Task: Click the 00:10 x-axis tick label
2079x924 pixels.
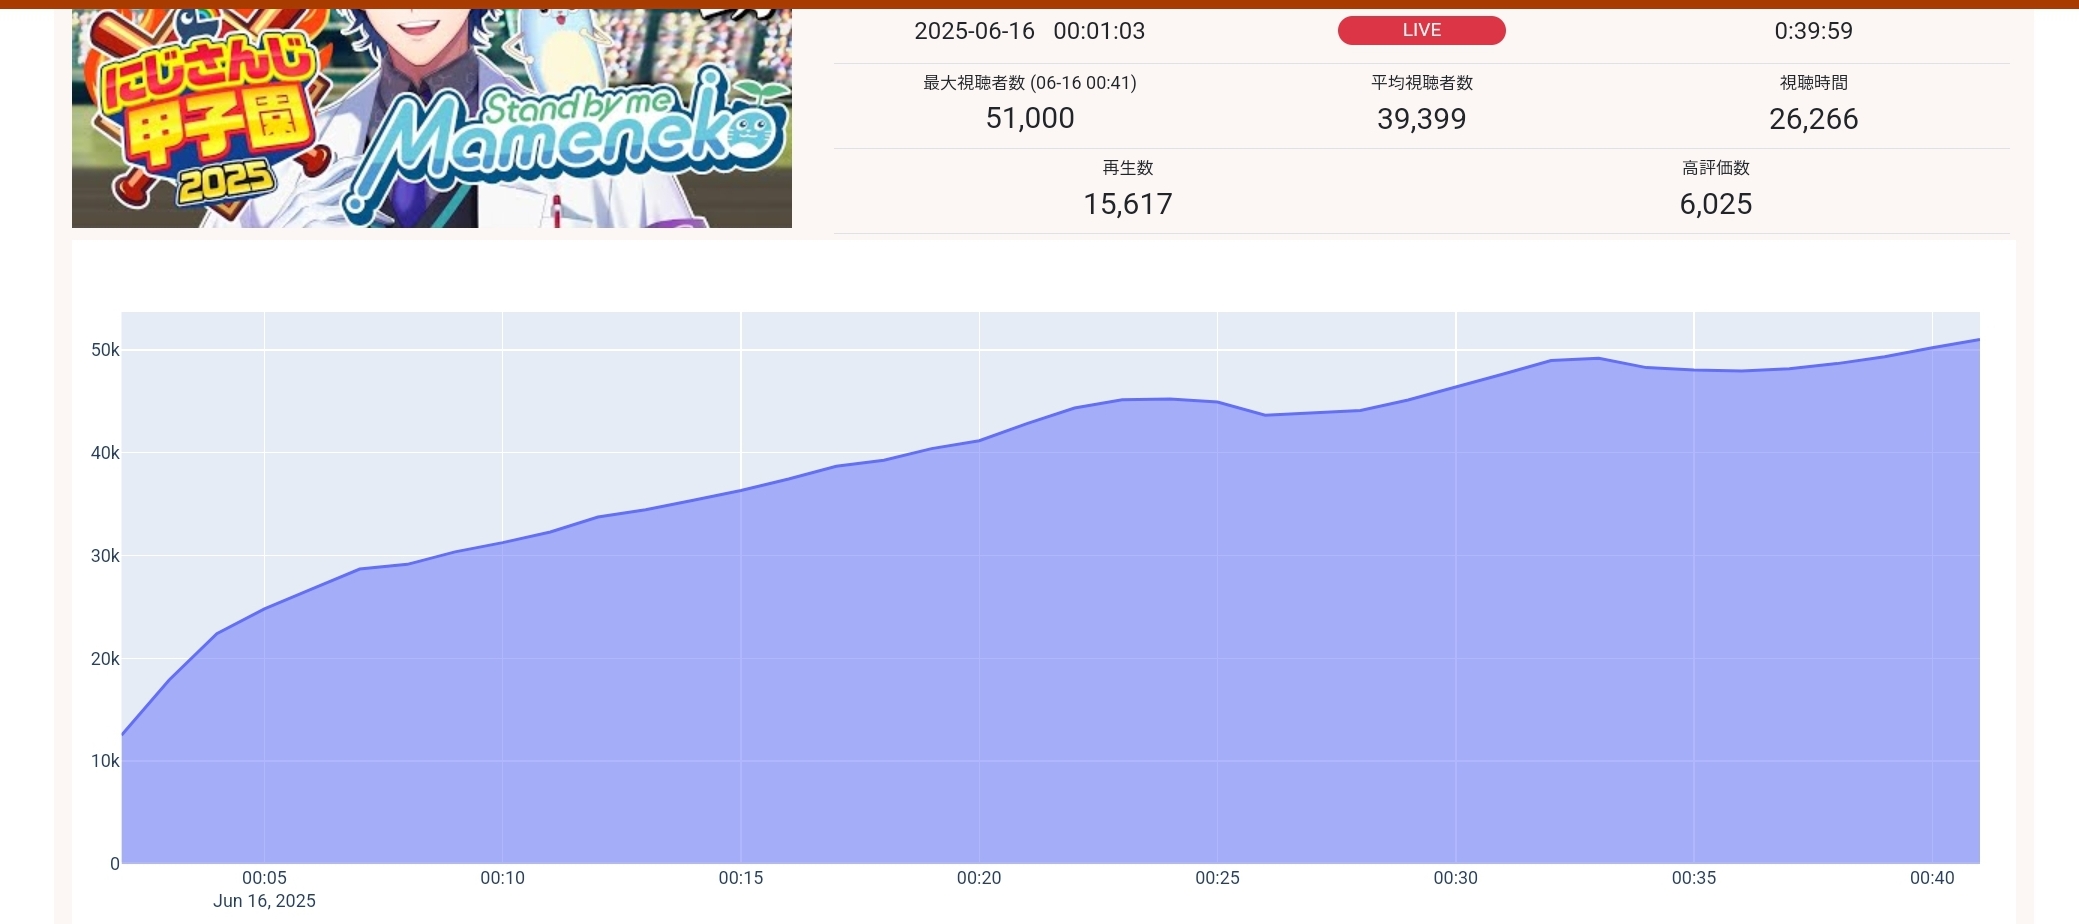Action: [502, 878]
